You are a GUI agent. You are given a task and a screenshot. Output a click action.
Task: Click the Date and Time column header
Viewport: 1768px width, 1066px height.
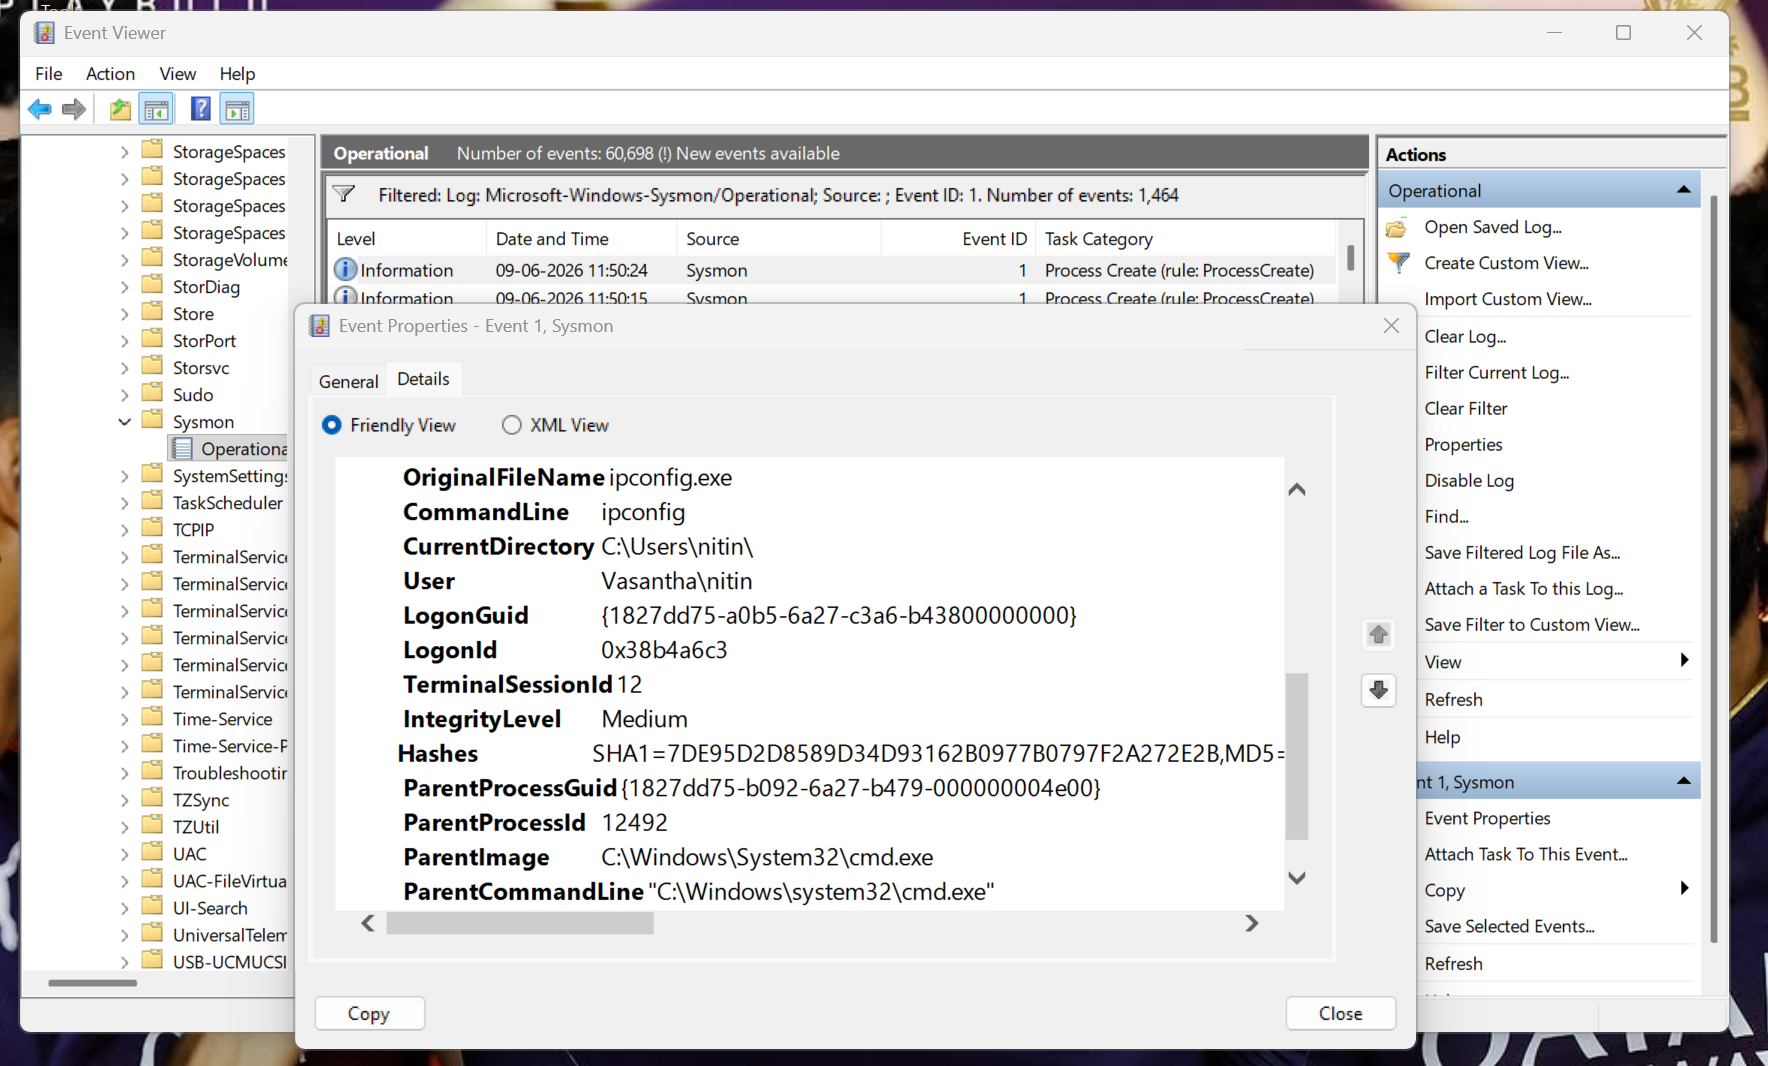pos(581,239)
